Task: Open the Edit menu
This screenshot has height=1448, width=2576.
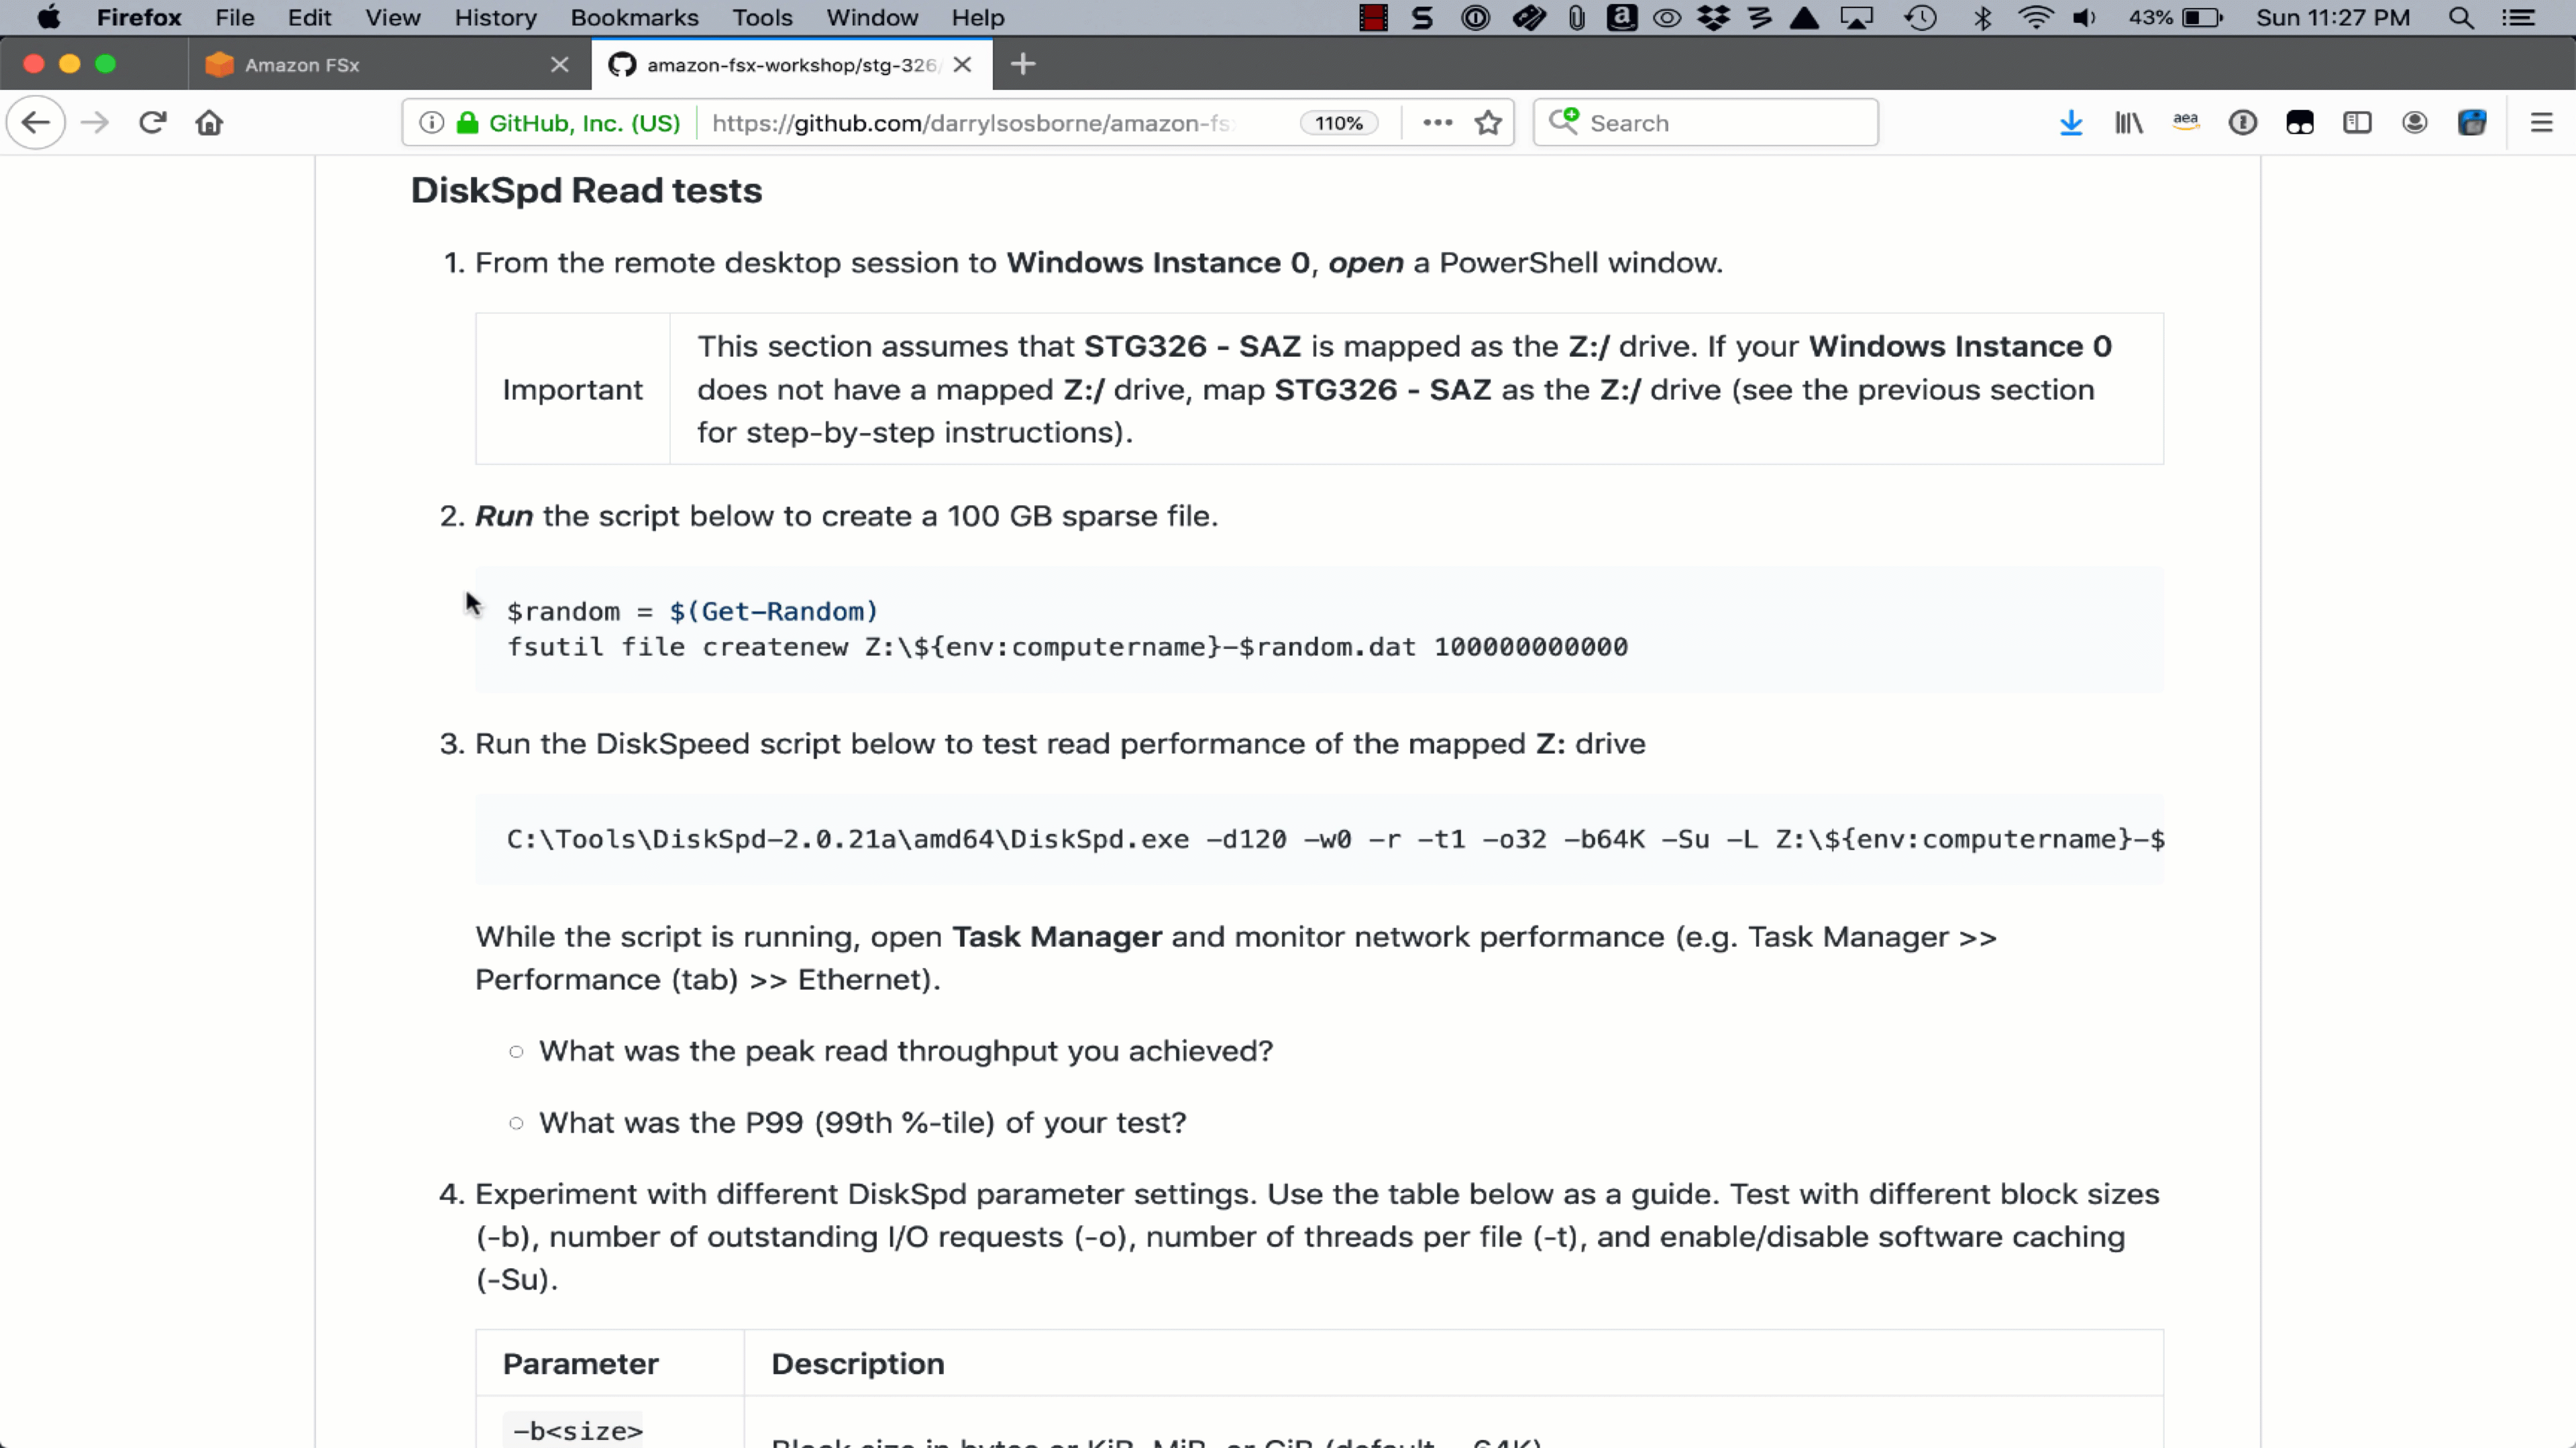Action: click(x=309, y=17)
